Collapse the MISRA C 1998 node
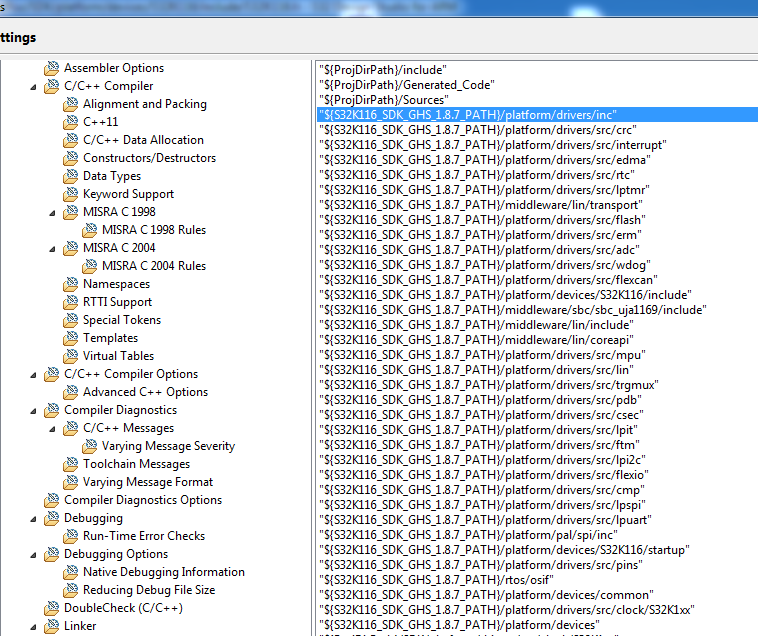Viewport: 758px width, 636px height. (52, 213)
